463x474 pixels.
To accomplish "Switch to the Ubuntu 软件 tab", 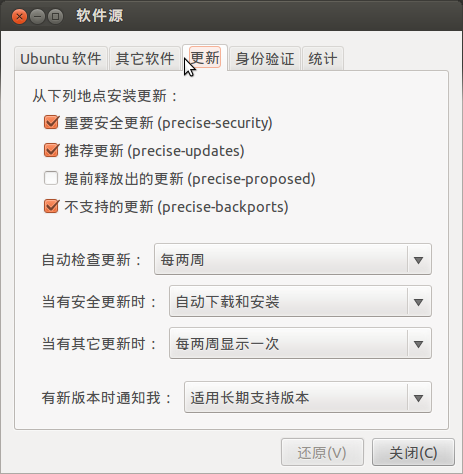I will click(x=61, y=59).
